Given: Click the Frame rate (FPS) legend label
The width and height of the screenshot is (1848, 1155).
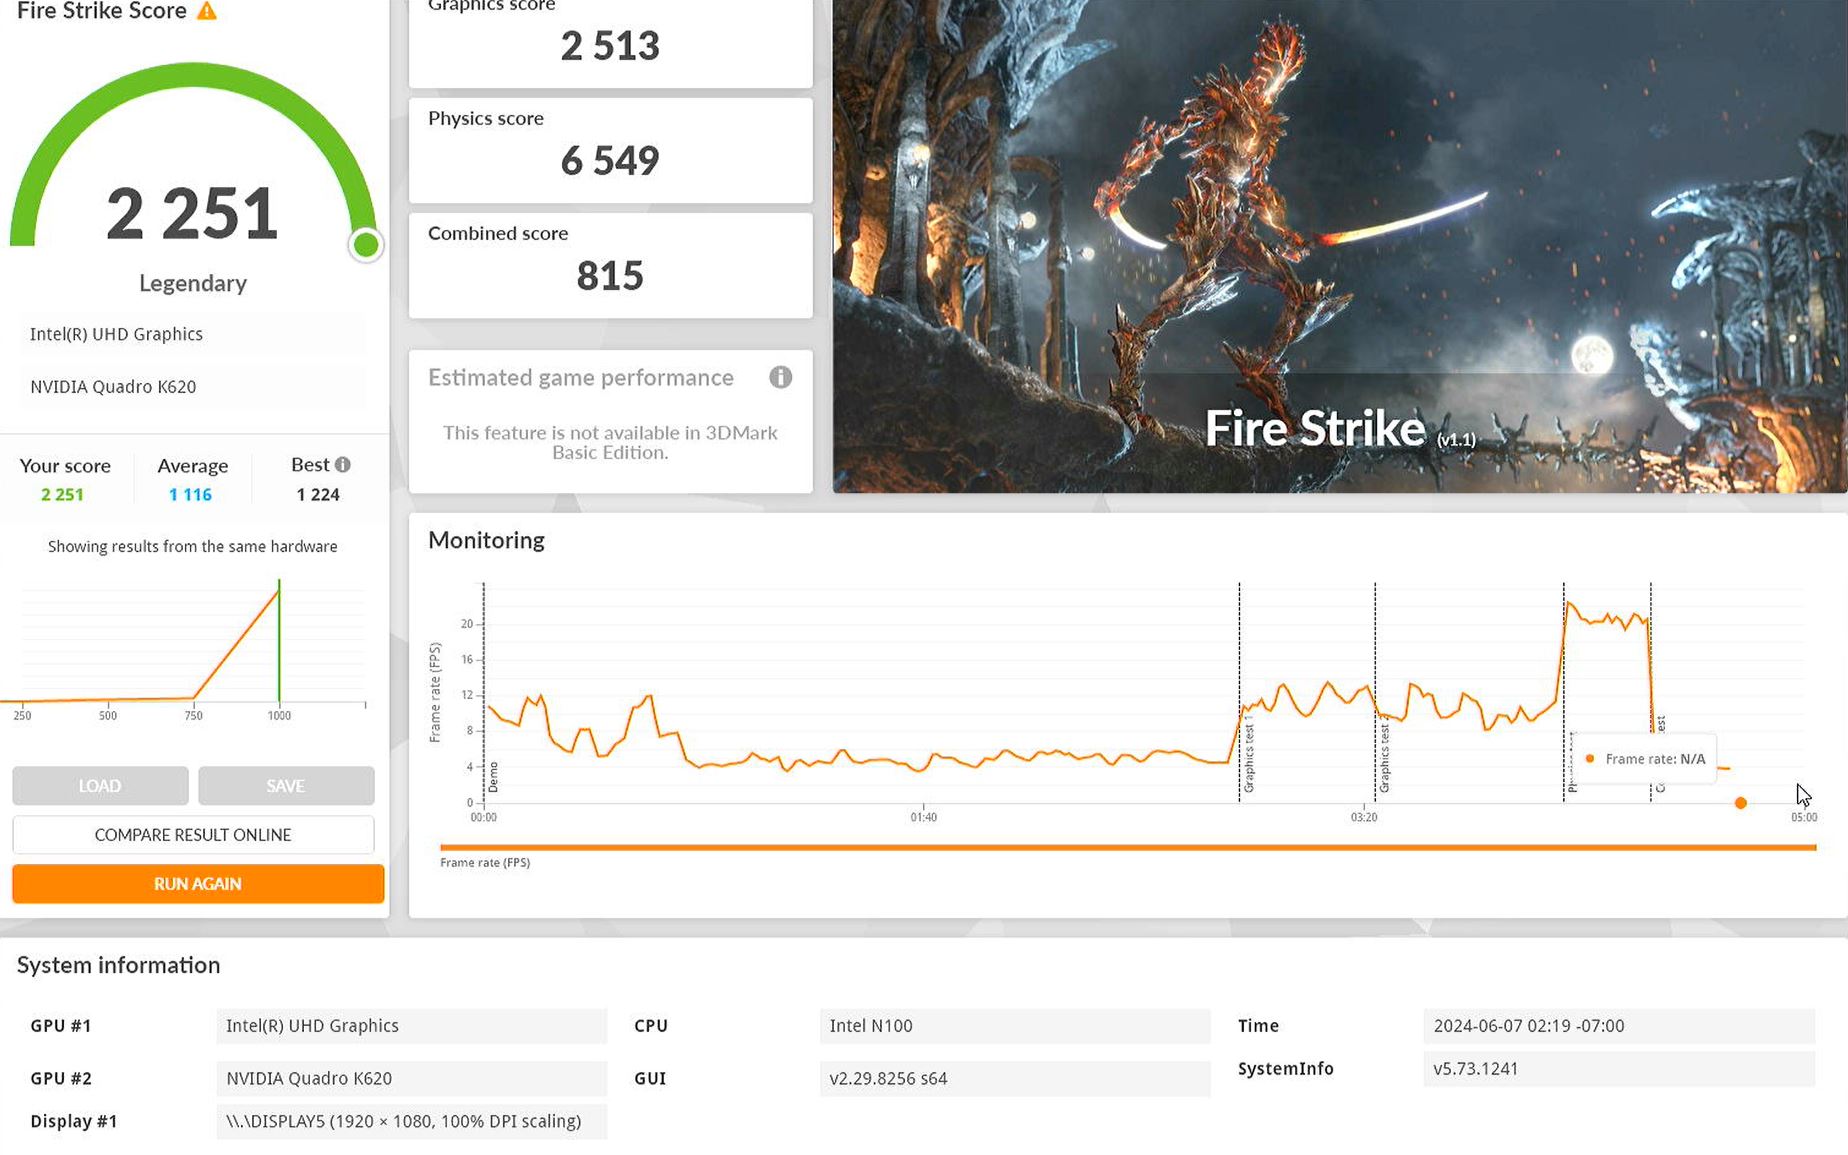Looking at the screenshot, I should point(485,863).
